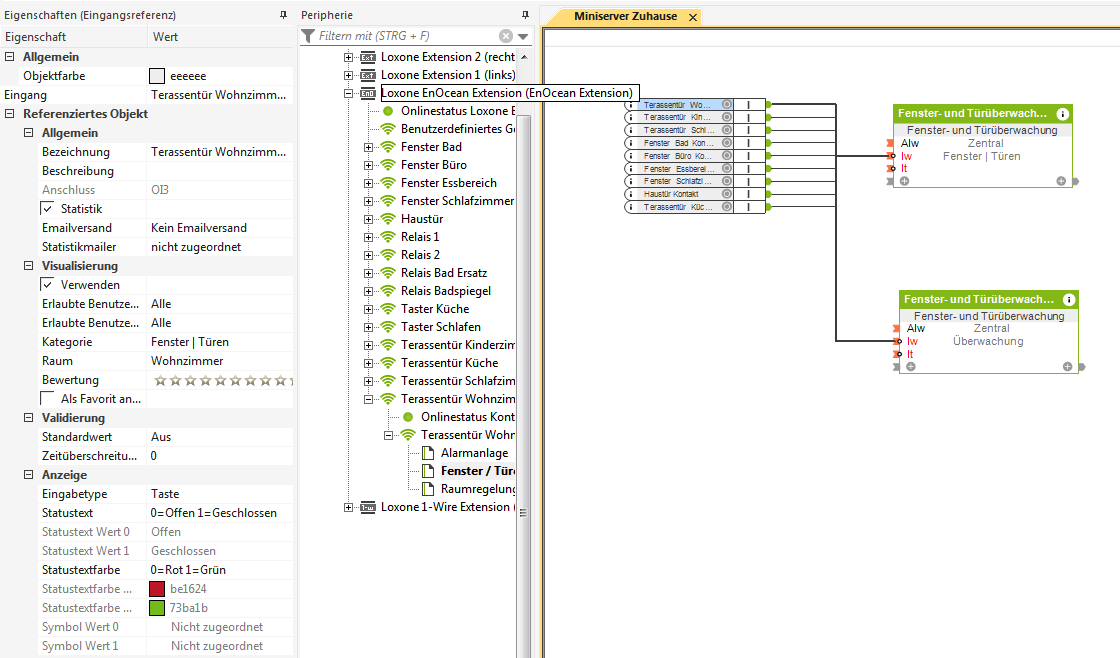1120x658 pixels.
Task: Click the filter funnel icon in Peripherie
Action: click(x=308, y=36)
